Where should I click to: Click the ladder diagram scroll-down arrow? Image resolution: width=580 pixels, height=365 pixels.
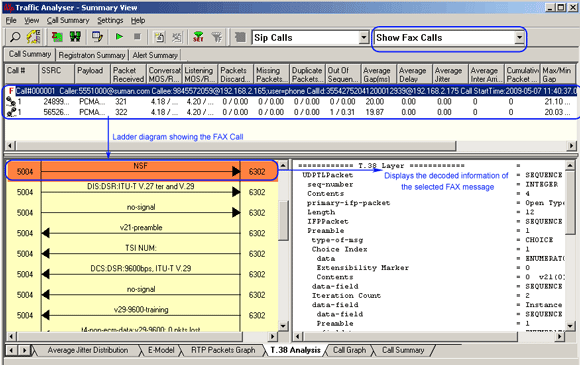[x=283, y=326]
